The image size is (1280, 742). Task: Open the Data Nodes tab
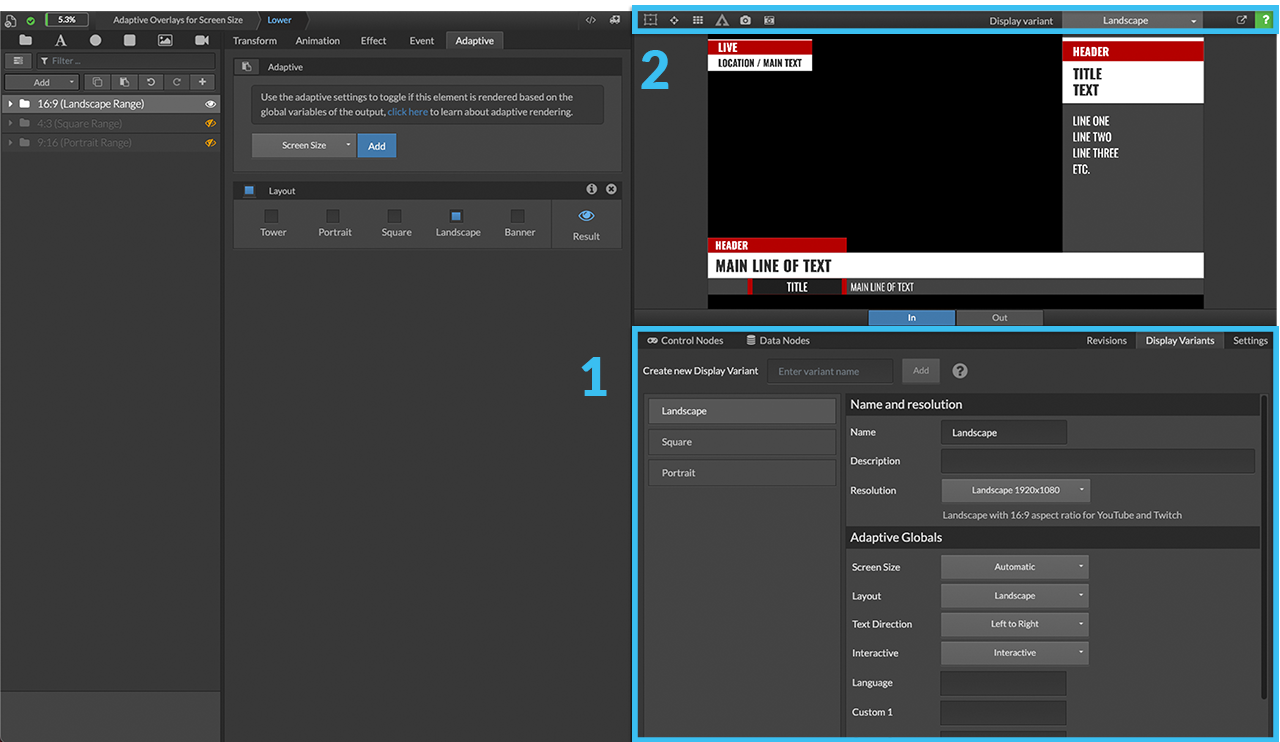tap(778, 341)
